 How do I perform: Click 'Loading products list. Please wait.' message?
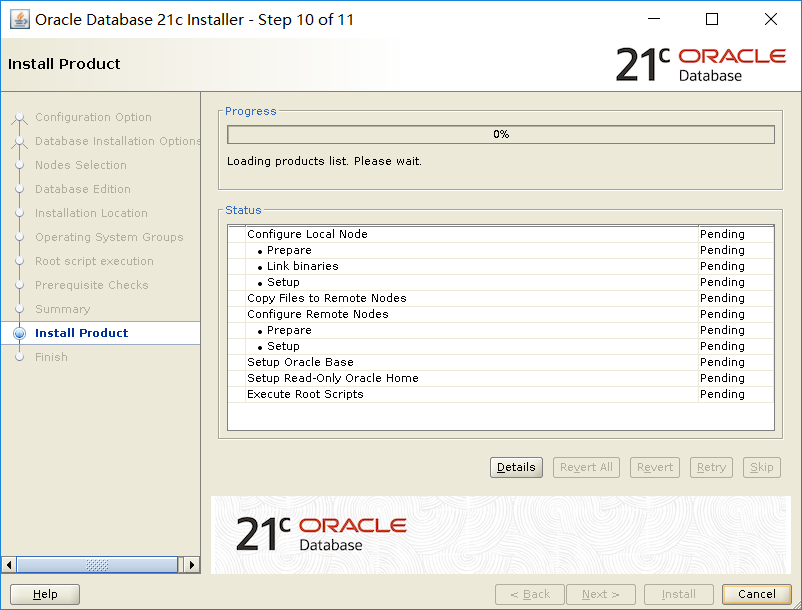[324, 161]
